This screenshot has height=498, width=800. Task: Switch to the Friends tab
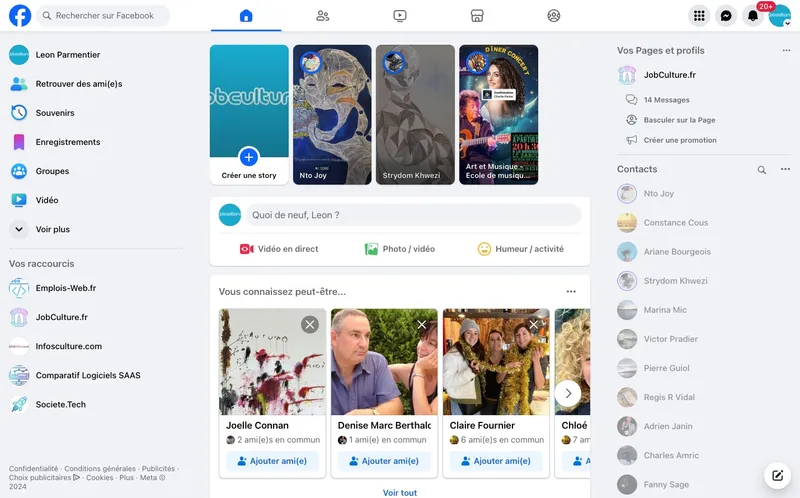click(x=322, y=16)
